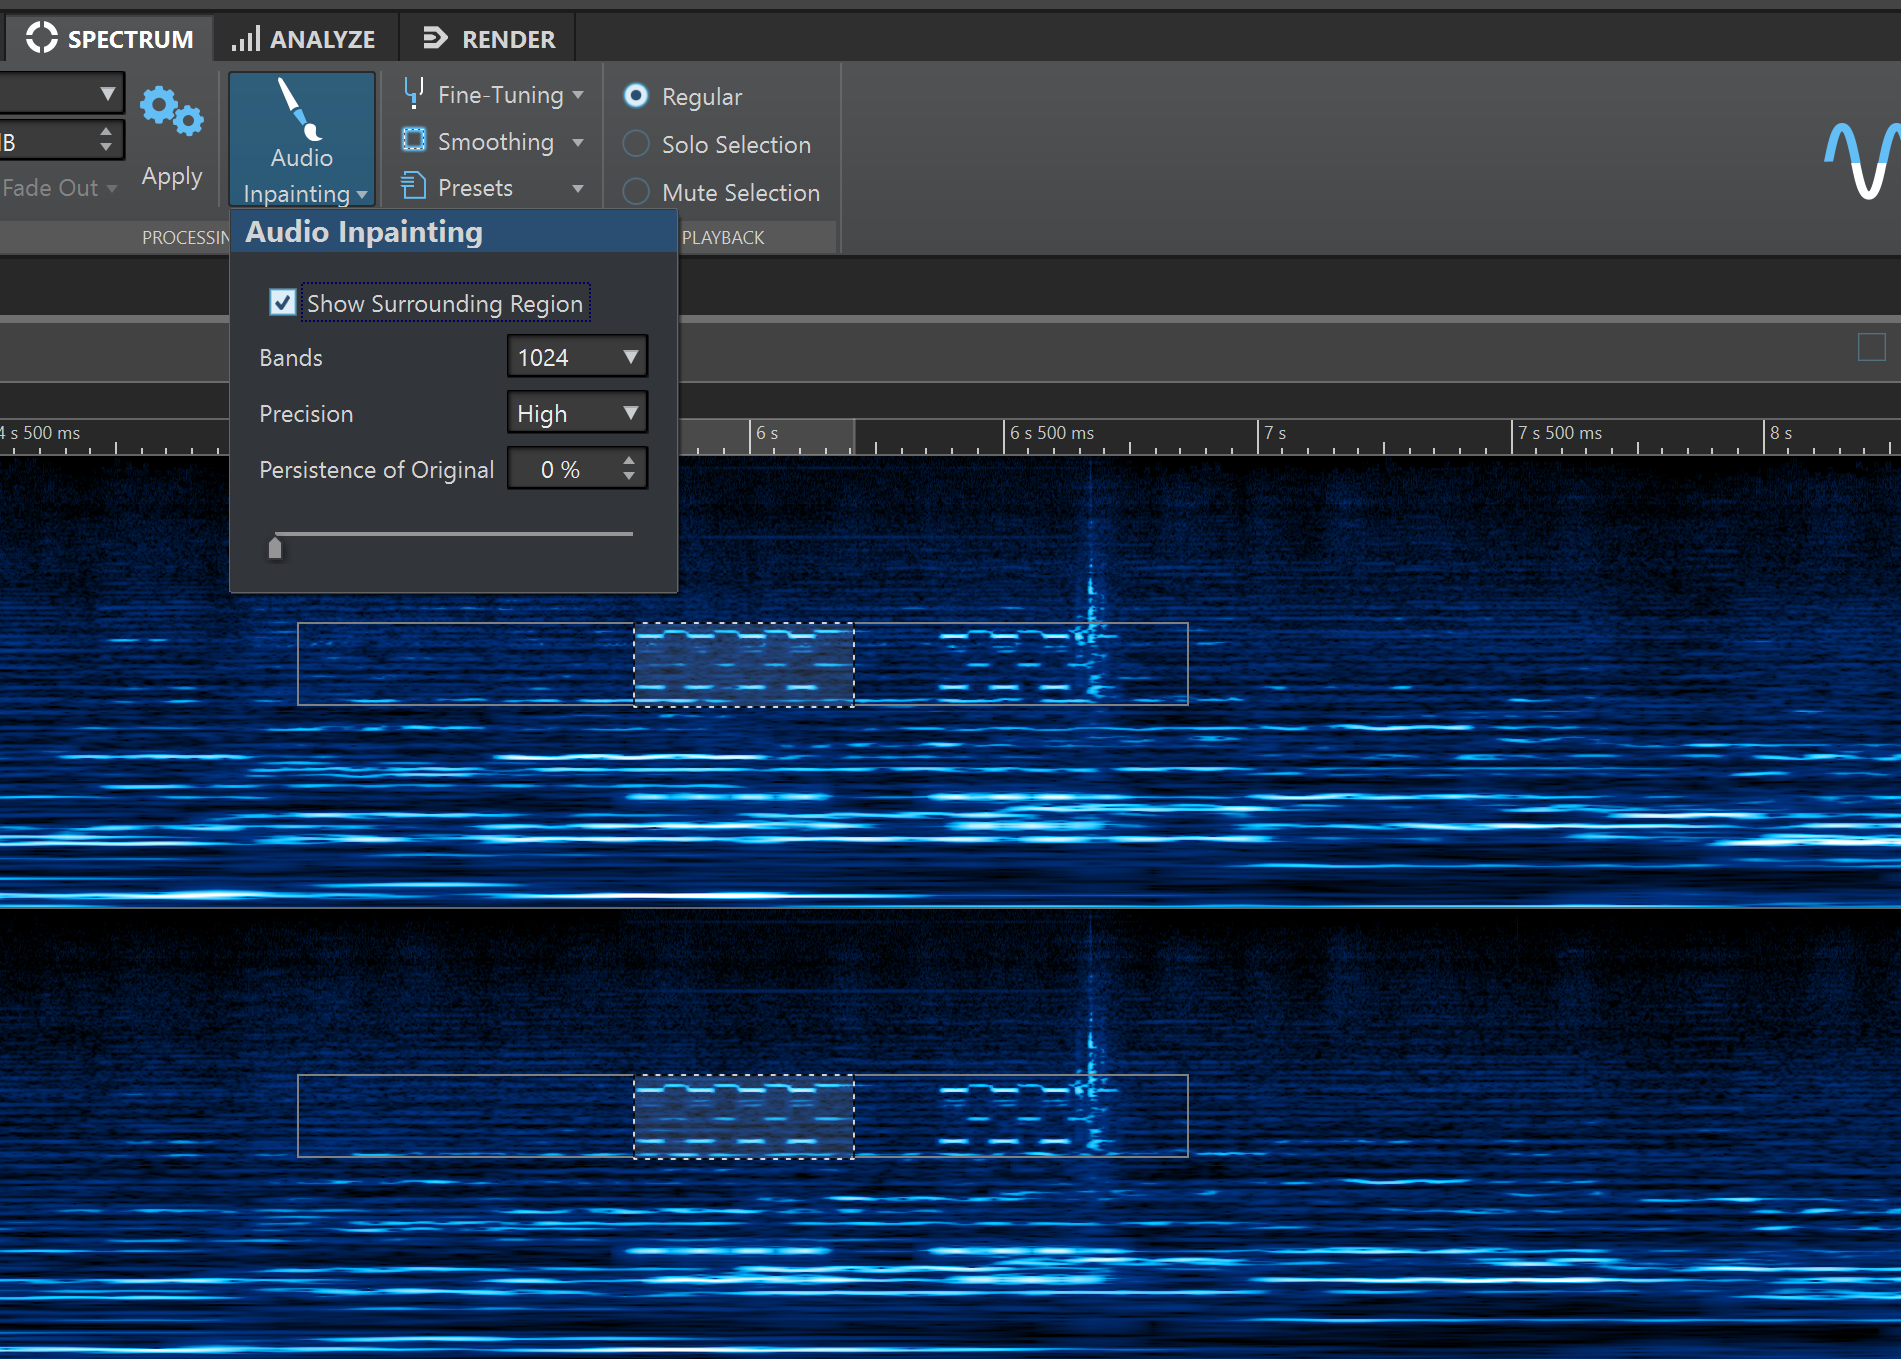
Task: Click the Persistence of Original slider handle
Action: [x=275, y=547]
